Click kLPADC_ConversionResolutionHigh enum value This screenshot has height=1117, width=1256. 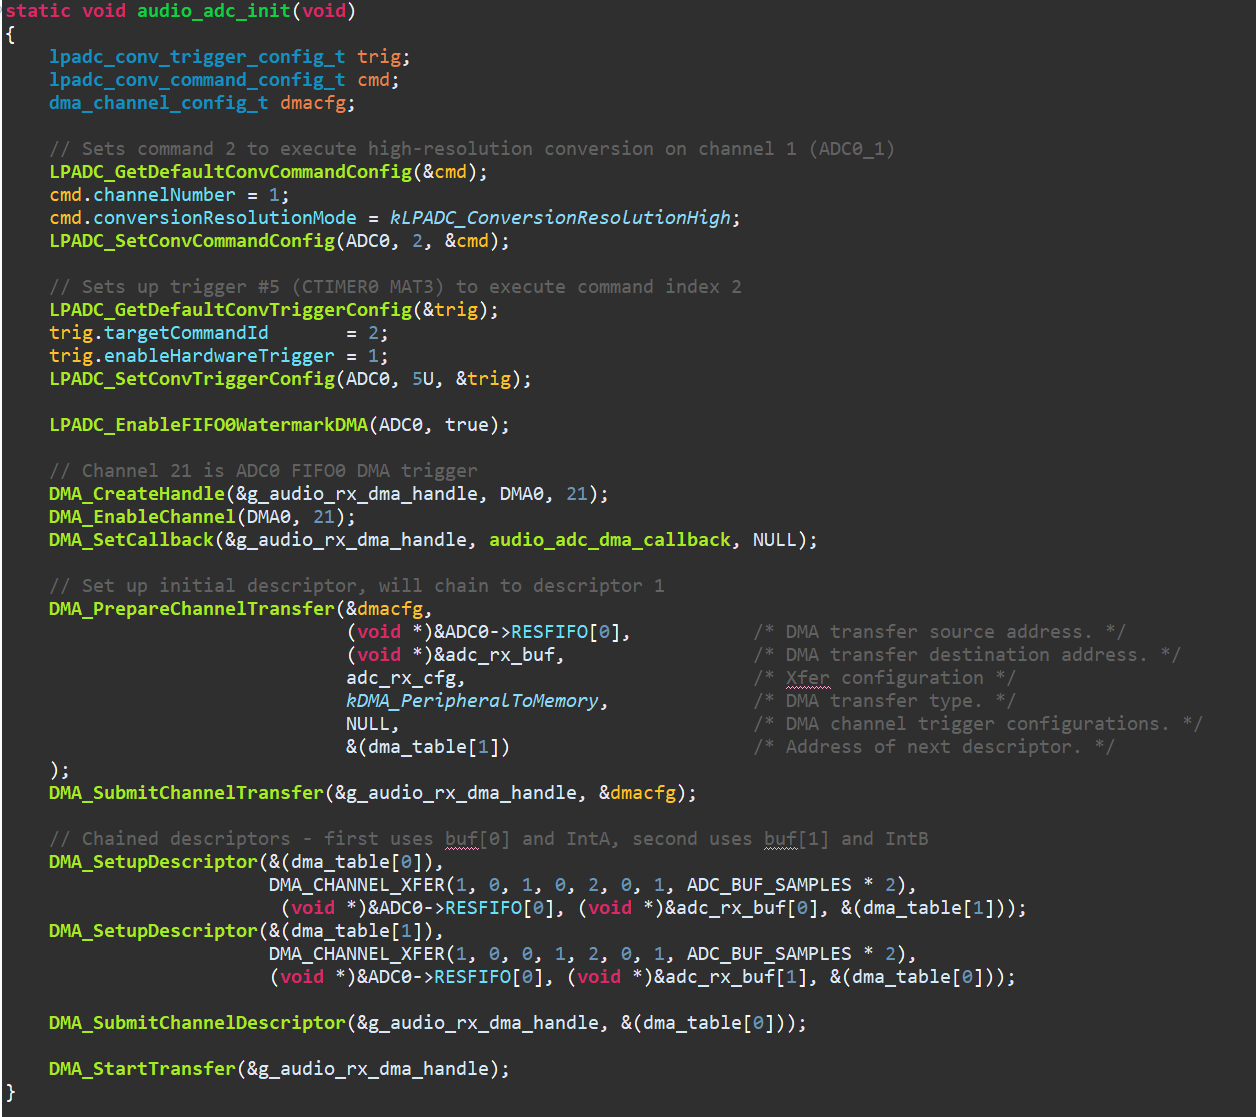[x=560, y=218]
